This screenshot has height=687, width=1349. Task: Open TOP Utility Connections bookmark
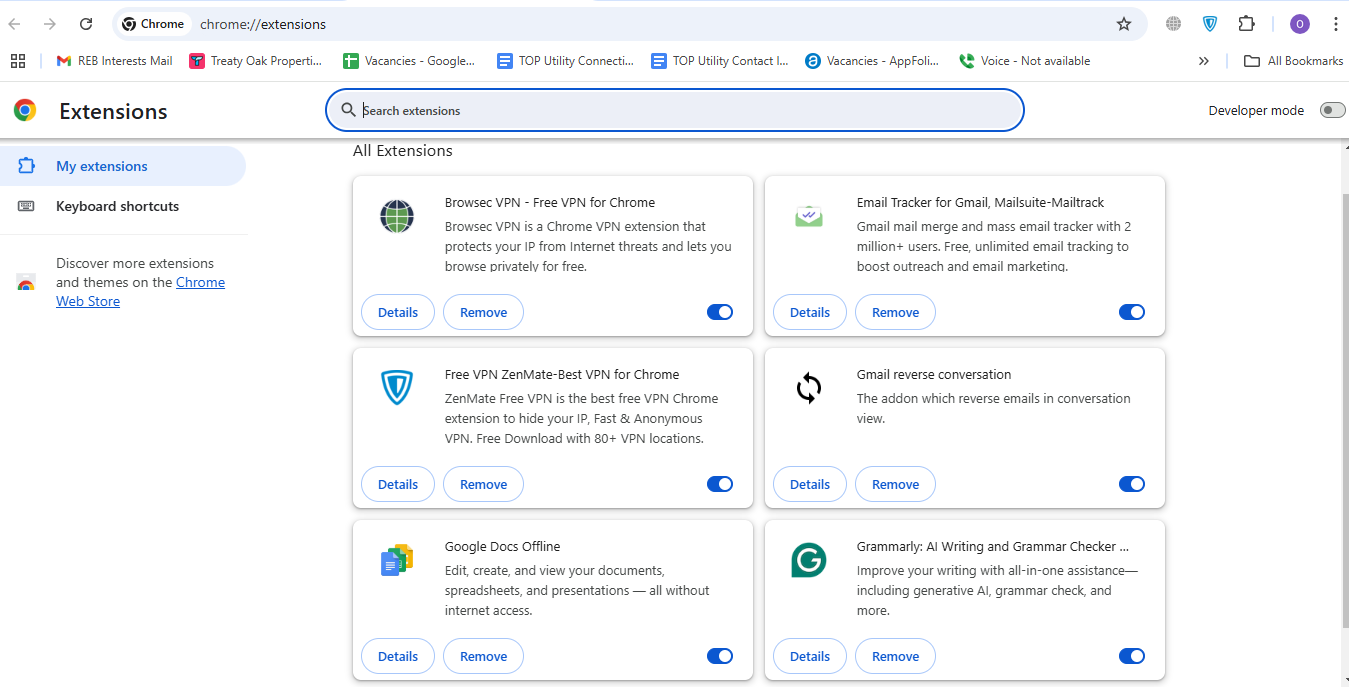click(565, 61)
